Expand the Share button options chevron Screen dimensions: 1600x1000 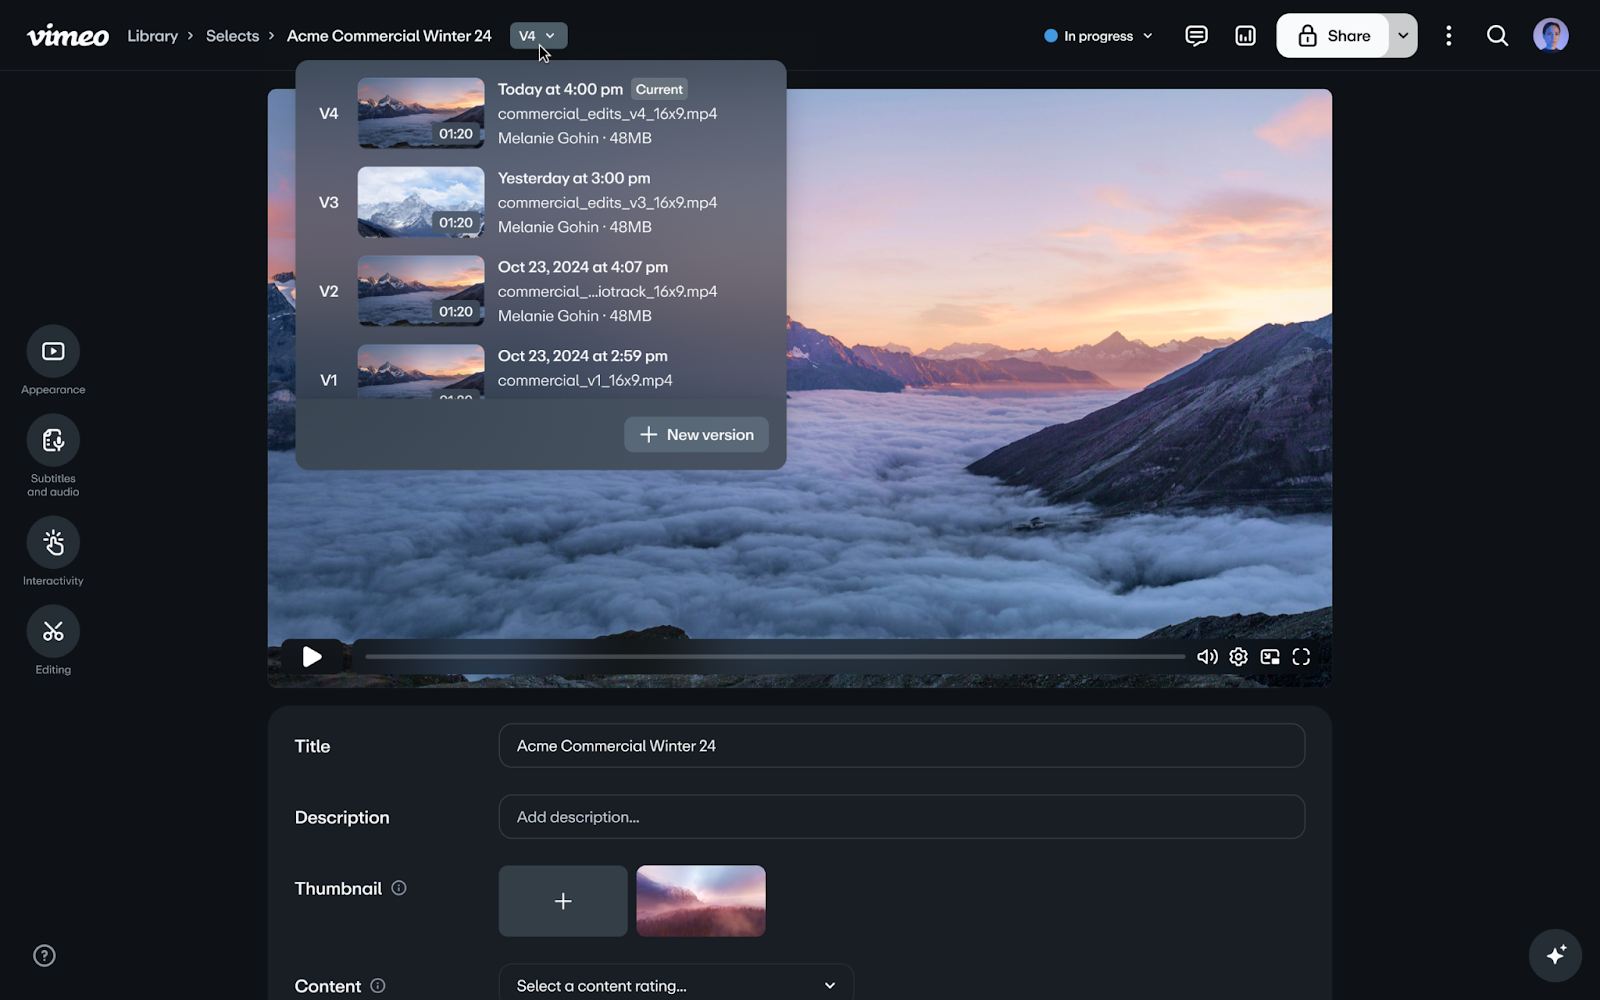point(1402,35)
